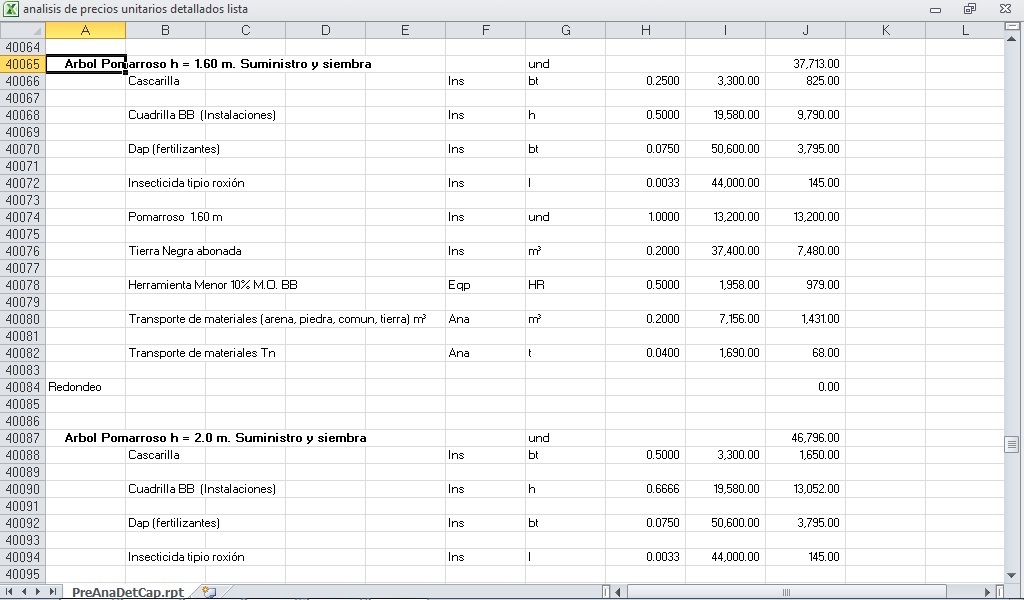
Task: Select column K header
Action: [x=886, y=30]
